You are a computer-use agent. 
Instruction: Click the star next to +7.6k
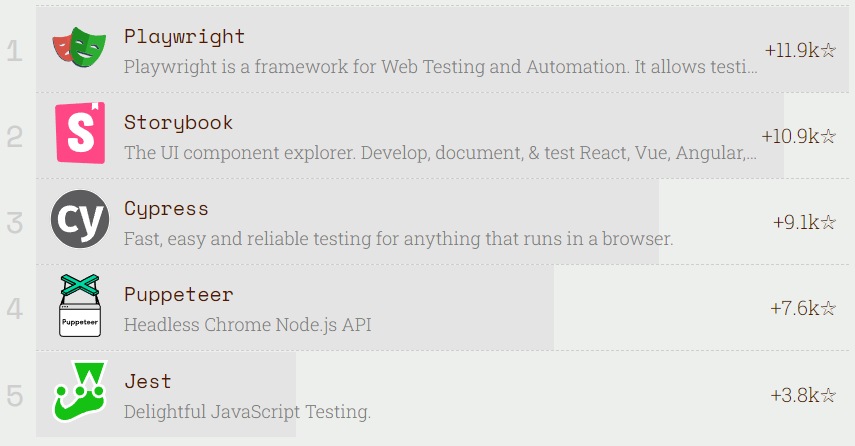[828, 308]
